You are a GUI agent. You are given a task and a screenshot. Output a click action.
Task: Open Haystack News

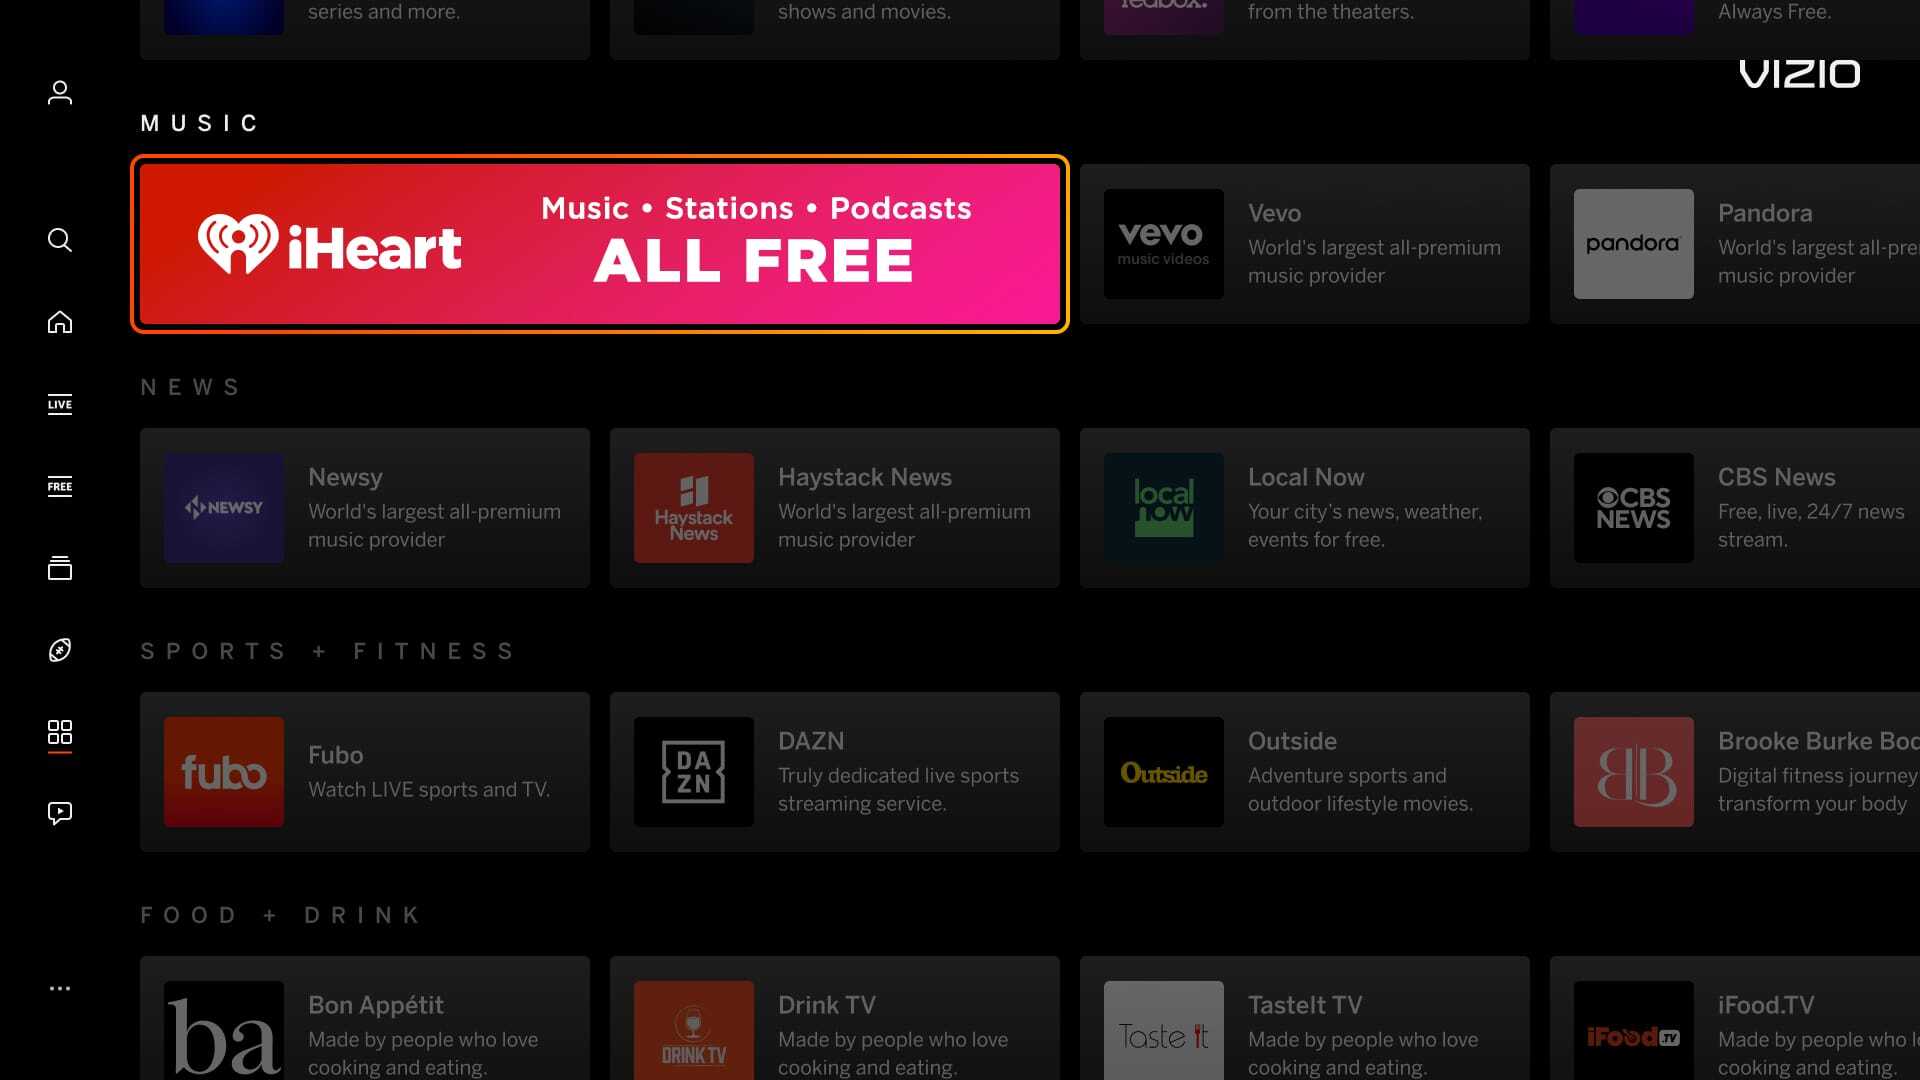coord(834,507)
